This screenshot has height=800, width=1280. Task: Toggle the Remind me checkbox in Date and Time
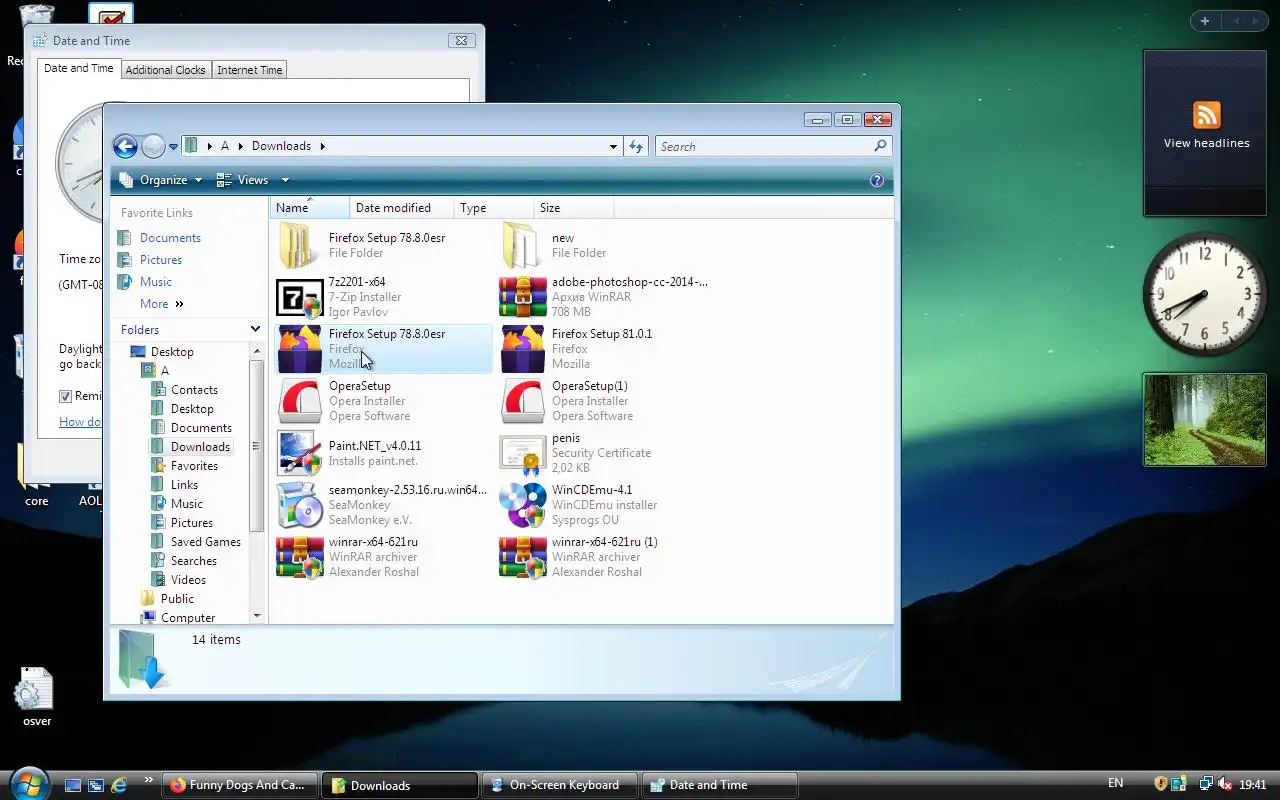click(x=66, y=396)
